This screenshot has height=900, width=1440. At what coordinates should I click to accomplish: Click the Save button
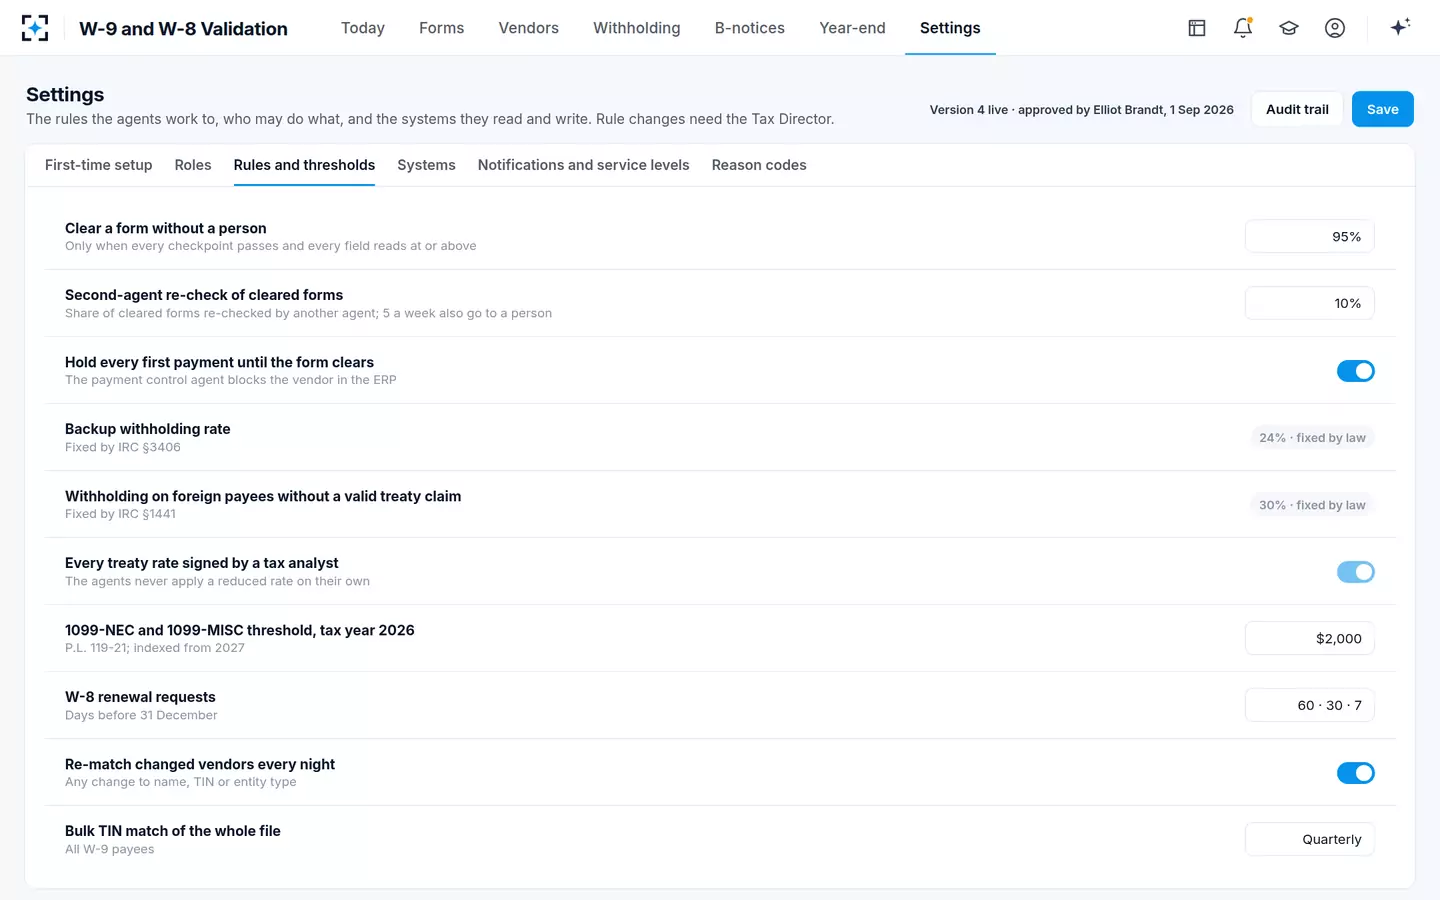[x=1383, y=109]
